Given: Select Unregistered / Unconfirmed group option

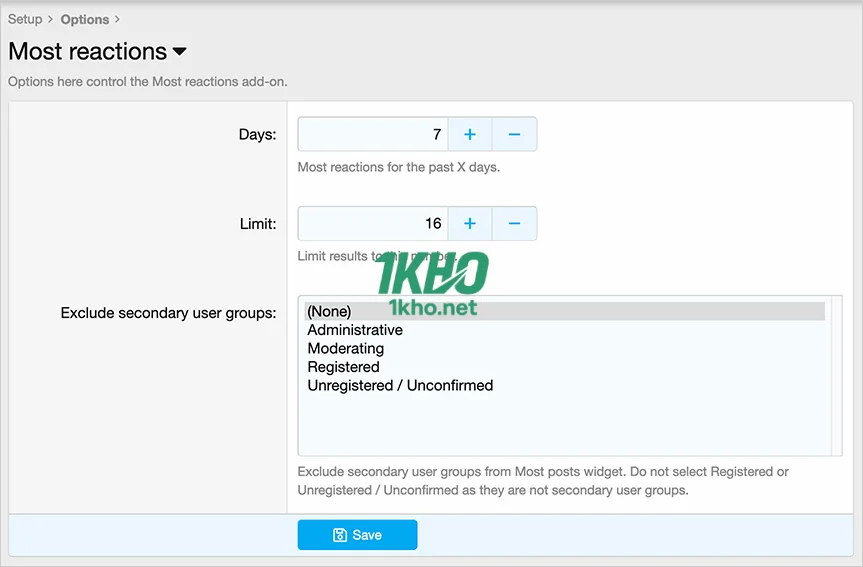Looking at the screenshot, I should click(400, 385).
